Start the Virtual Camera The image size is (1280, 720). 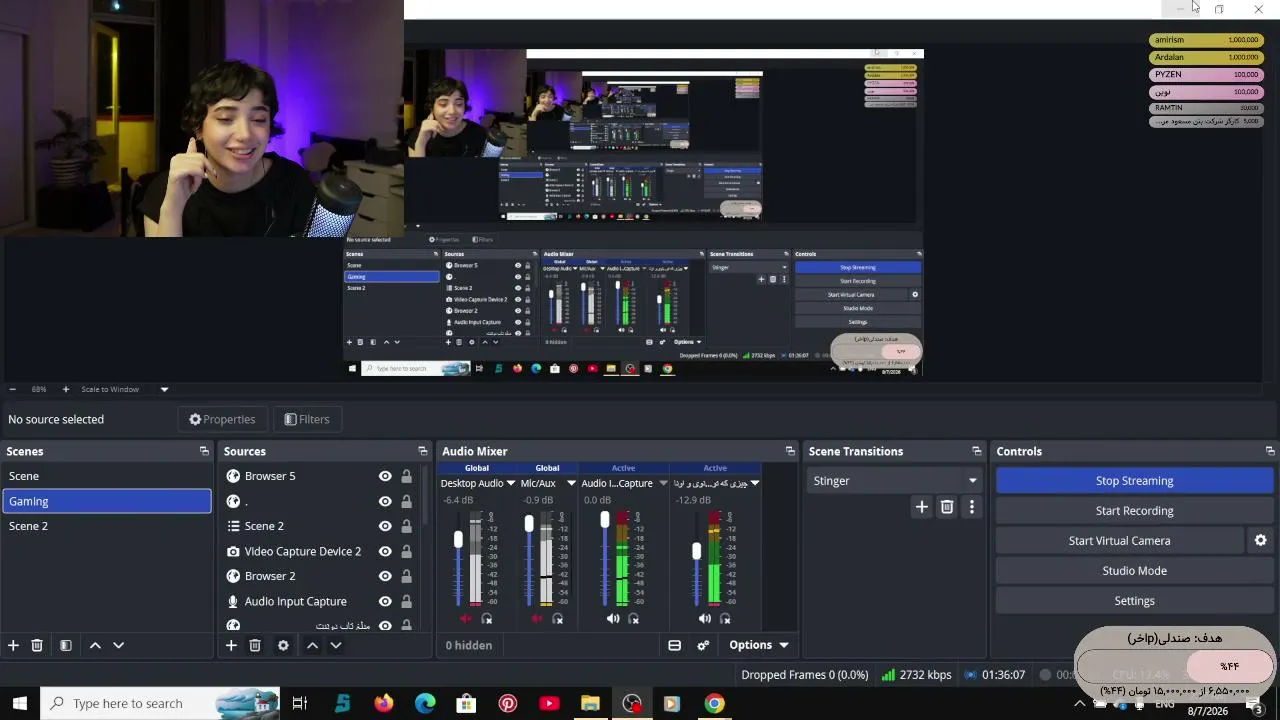click(1119, 541)
